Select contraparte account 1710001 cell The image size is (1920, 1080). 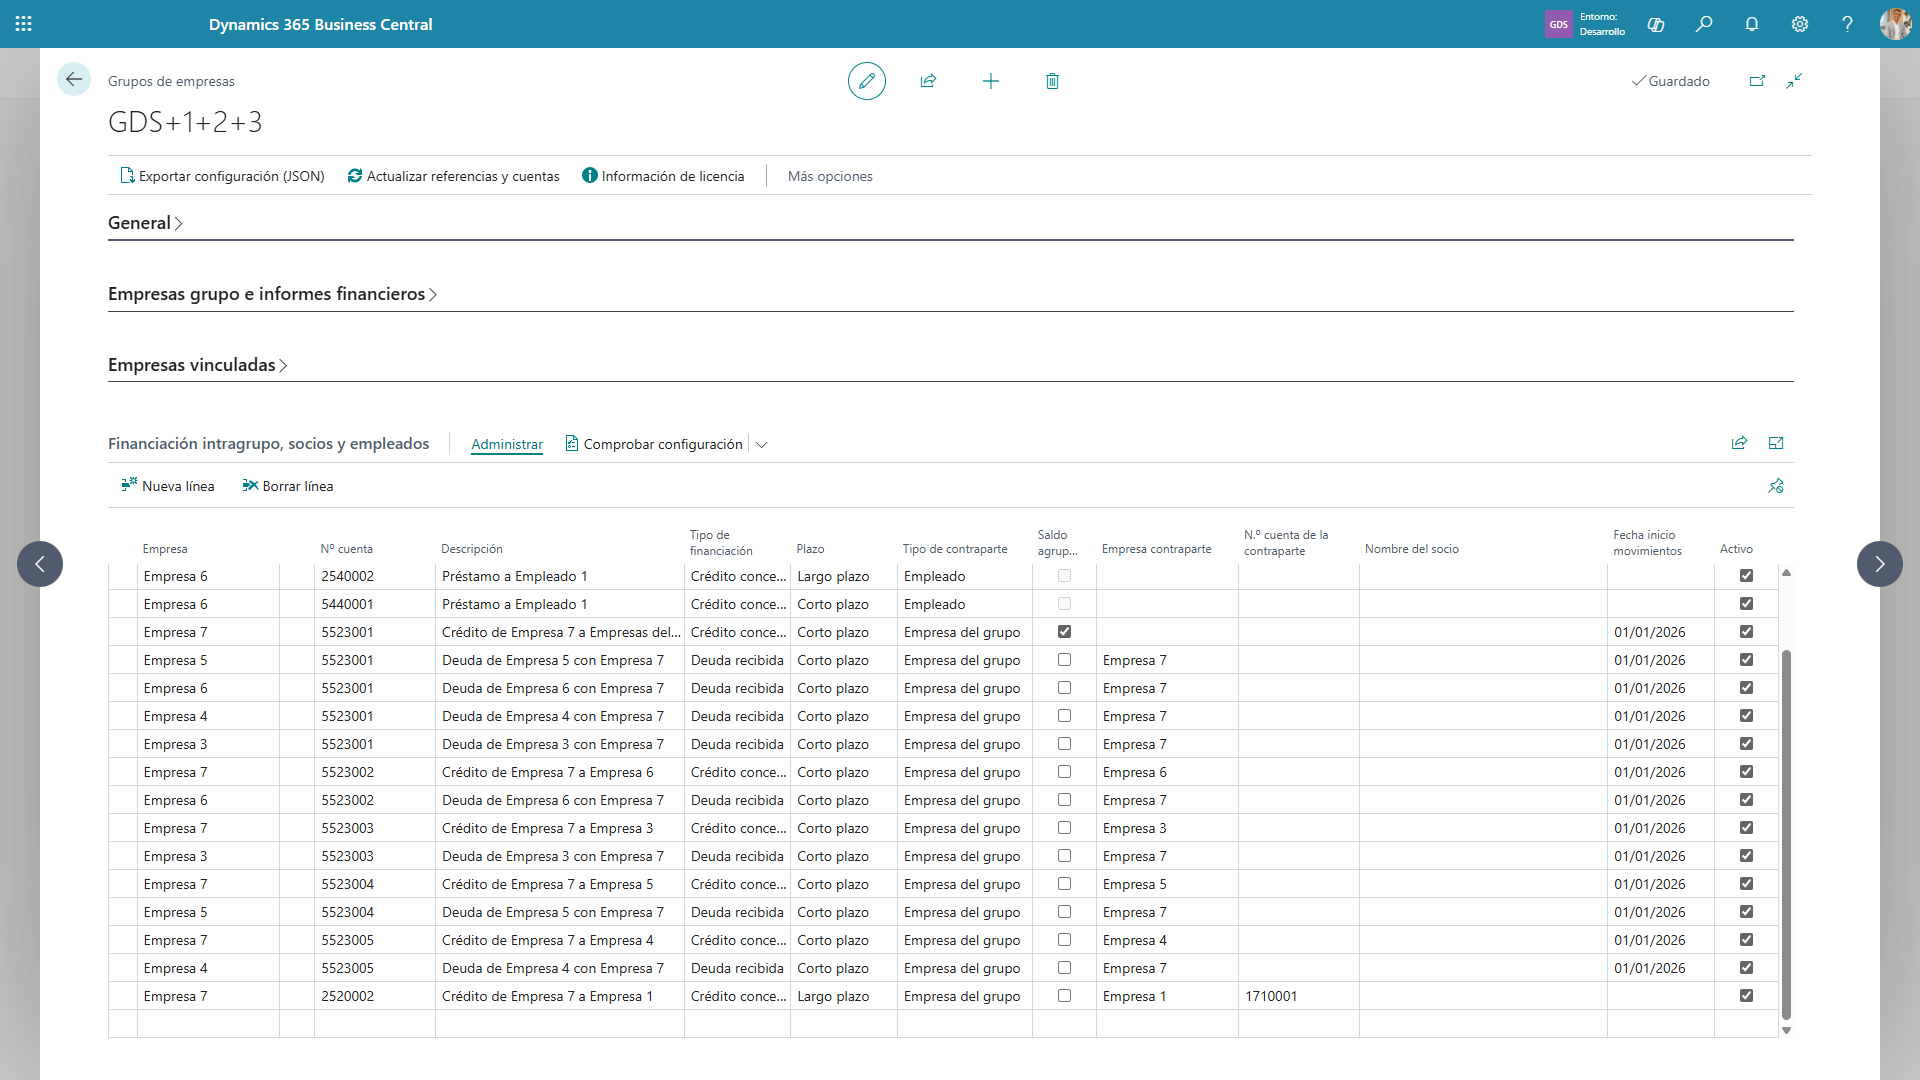(x=1298, y=996)
